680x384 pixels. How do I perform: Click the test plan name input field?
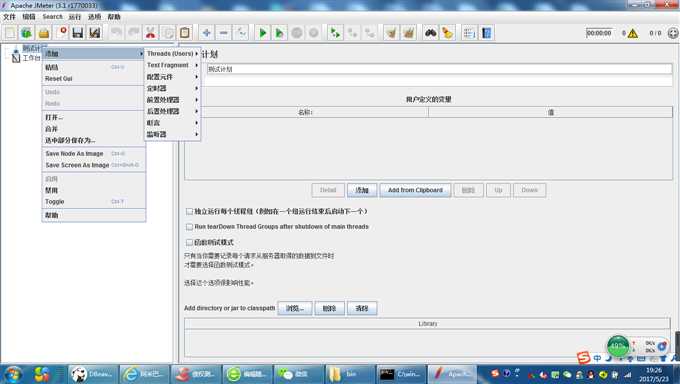[439, 69]
